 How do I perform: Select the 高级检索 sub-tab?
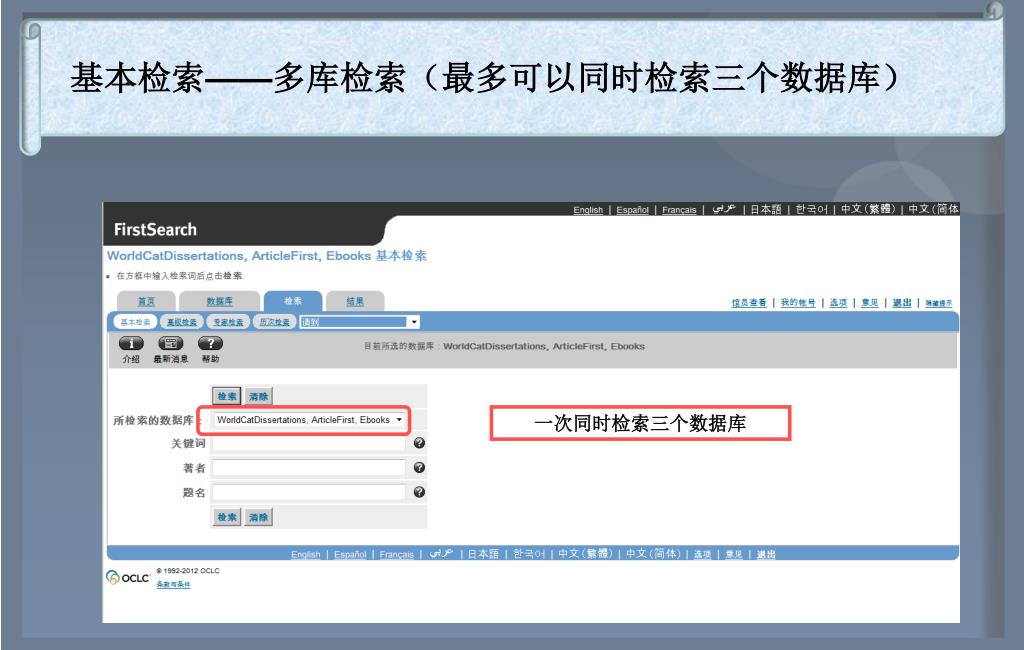click(182, 322)
